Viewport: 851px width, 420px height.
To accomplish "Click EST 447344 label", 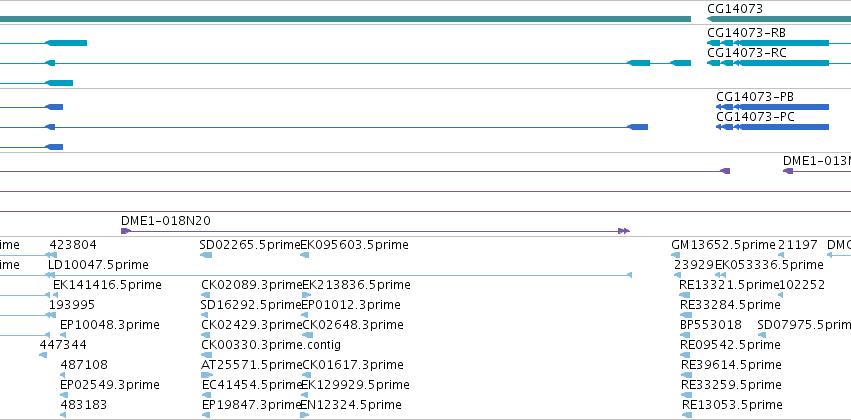I will 63,345.
